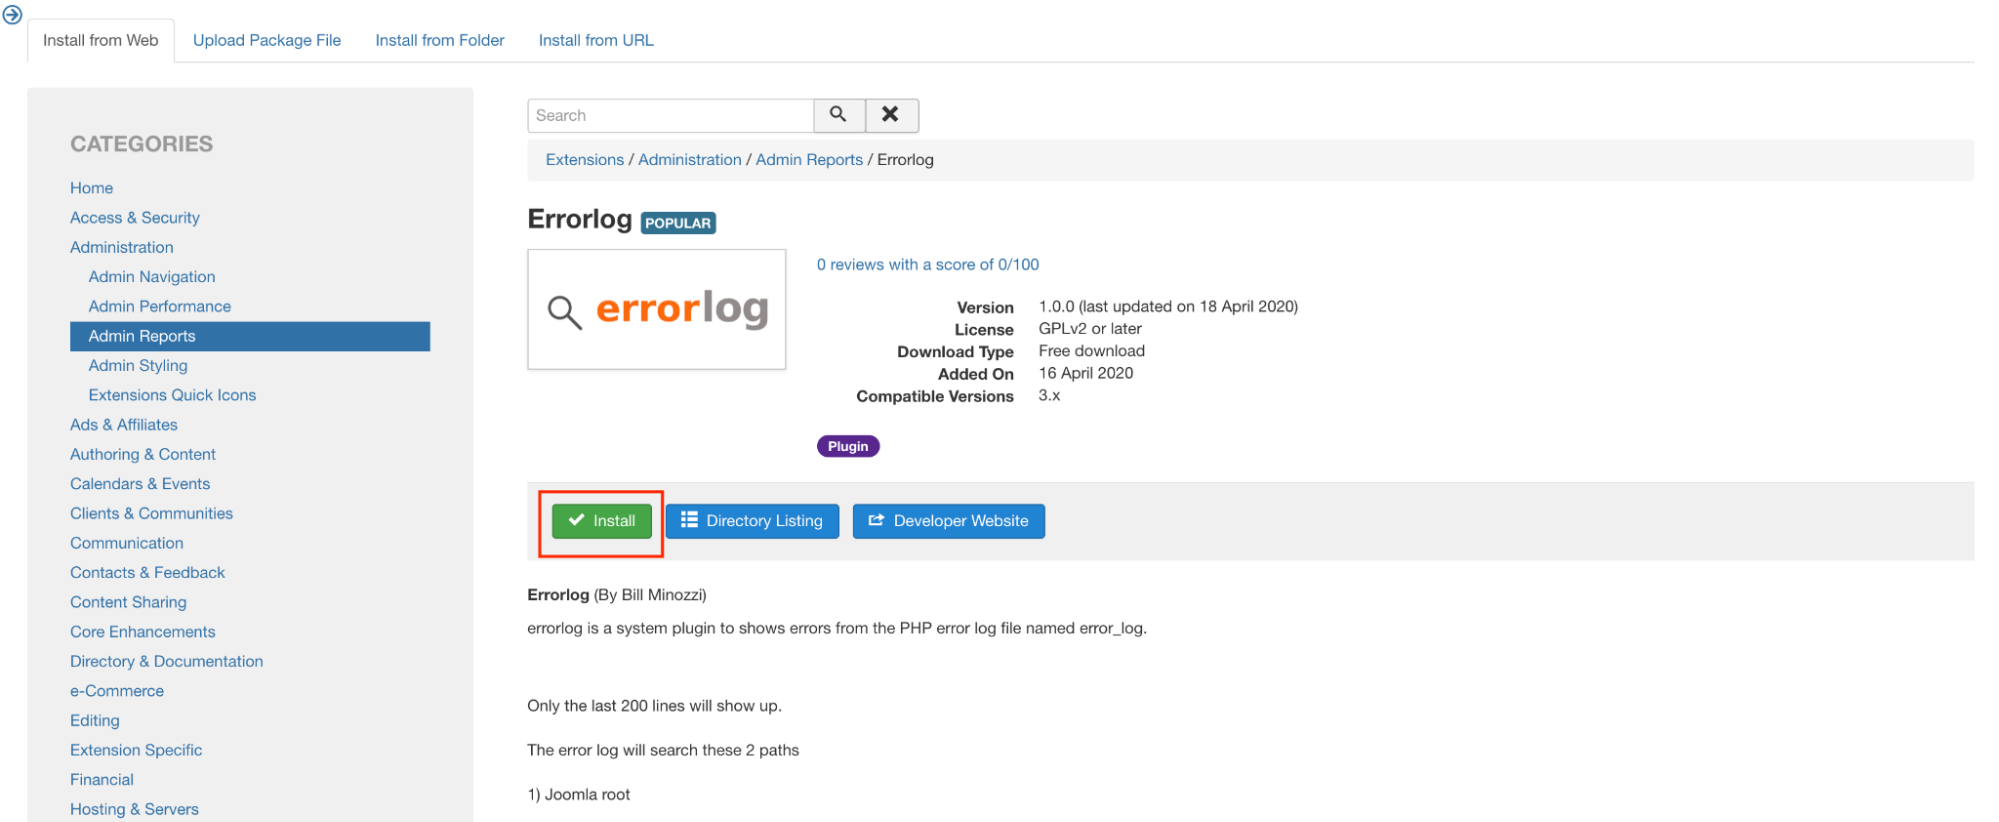Click the Admin Reports breadcrumb link
Viewport: 1999px width, 822px height.
pos(809,160)
